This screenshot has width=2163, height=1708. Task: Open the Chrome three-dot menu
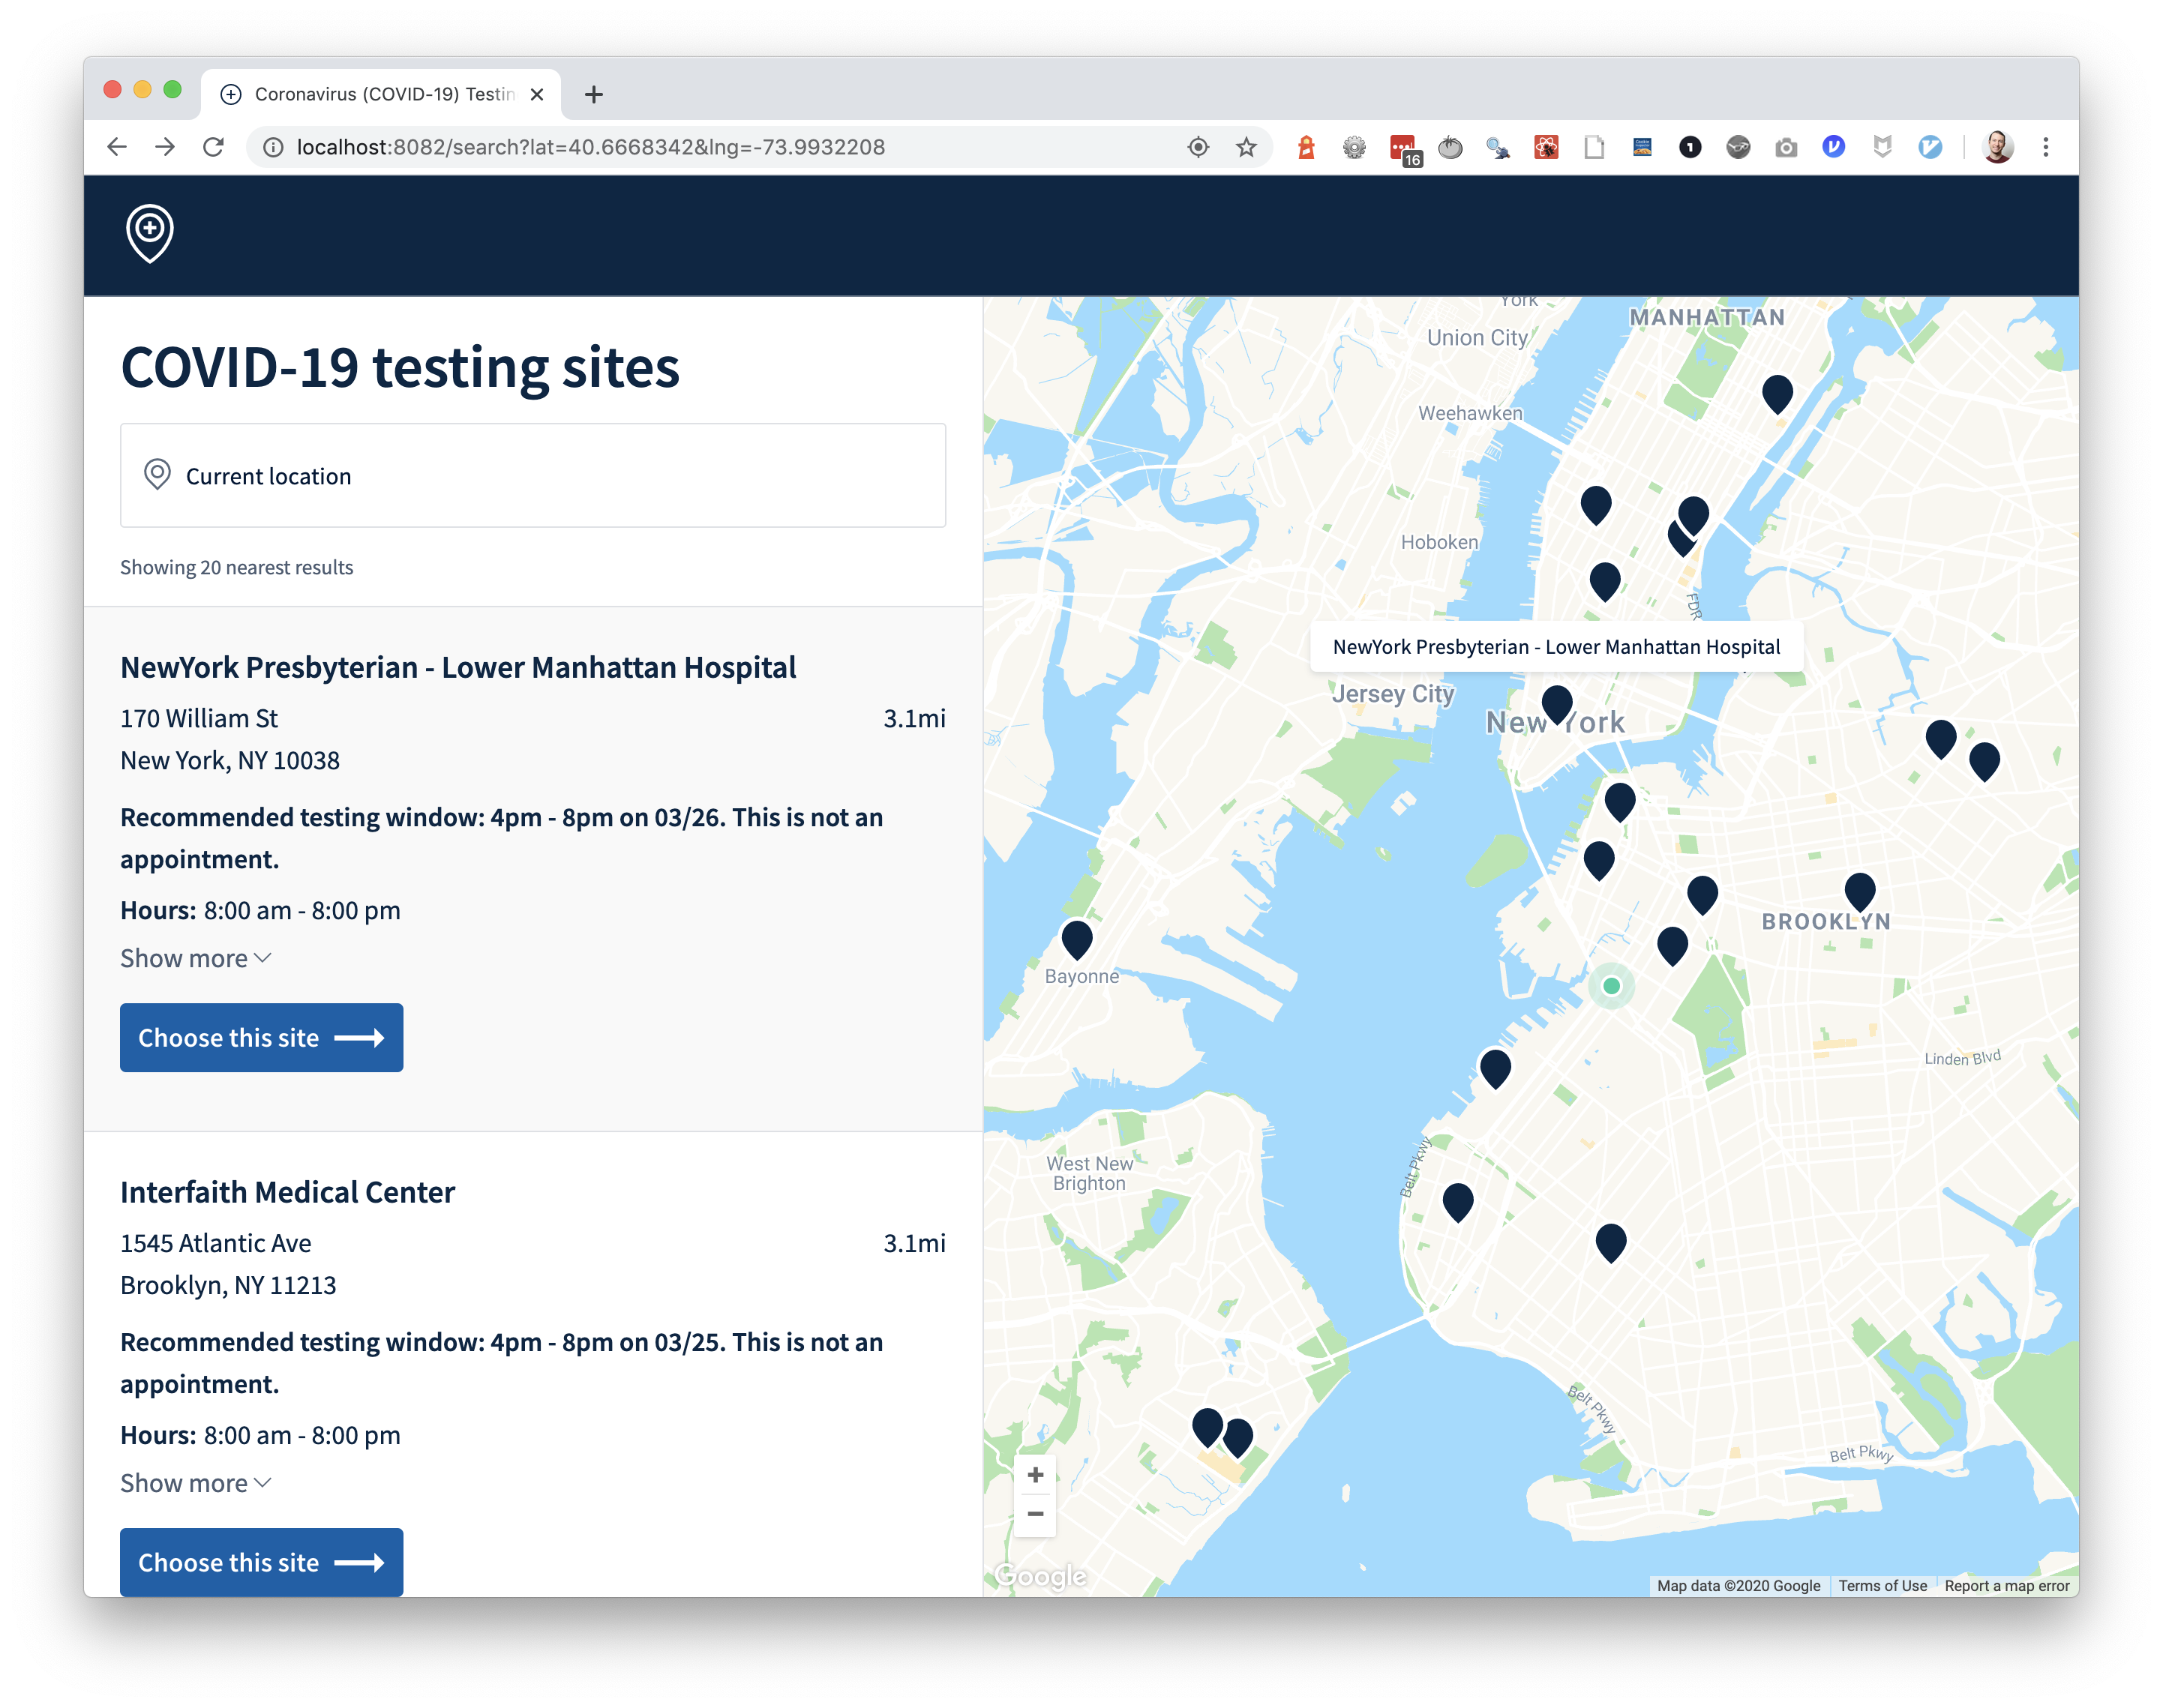(x=2046, y=148)
